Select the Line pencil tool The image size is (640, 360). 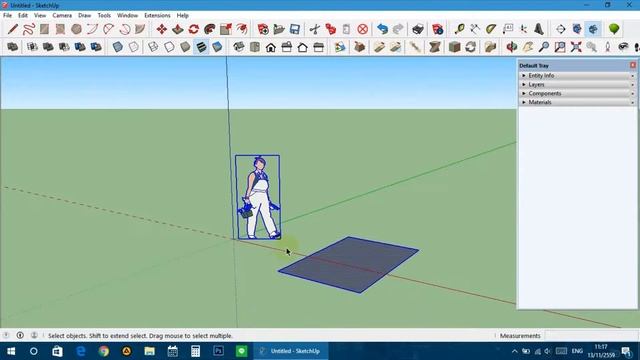[x=13, y=29]
